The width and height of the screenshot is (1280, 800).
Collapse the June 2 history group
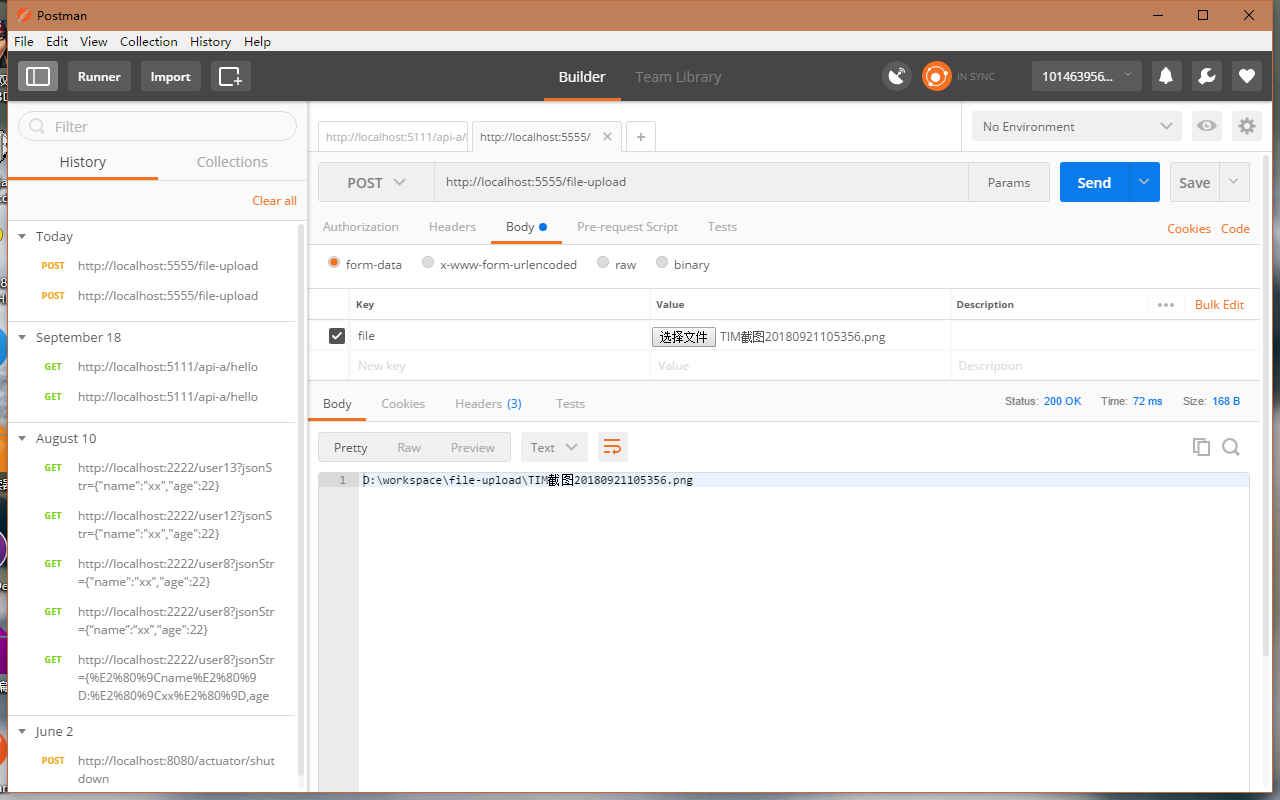(x=22, y=731)
